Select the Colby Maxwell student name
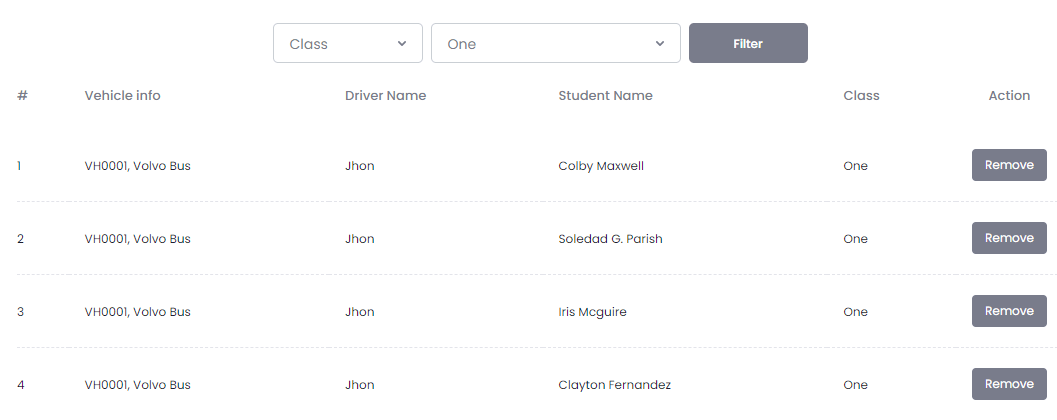 point(601,166)
